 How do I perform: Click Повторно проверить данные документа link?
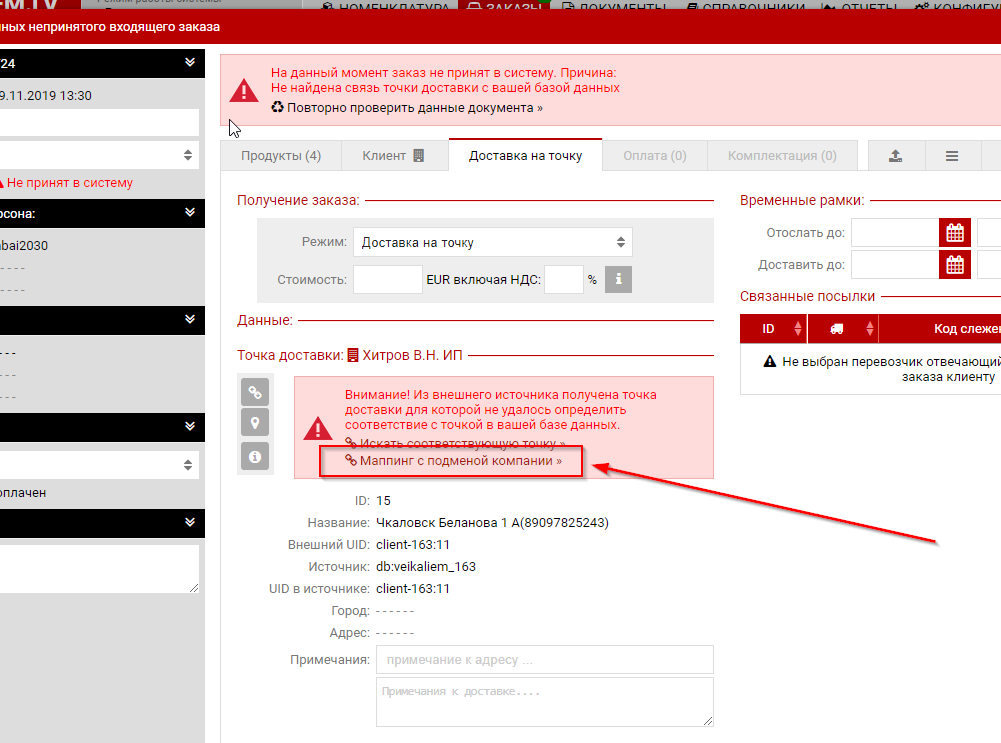[413, 107]
